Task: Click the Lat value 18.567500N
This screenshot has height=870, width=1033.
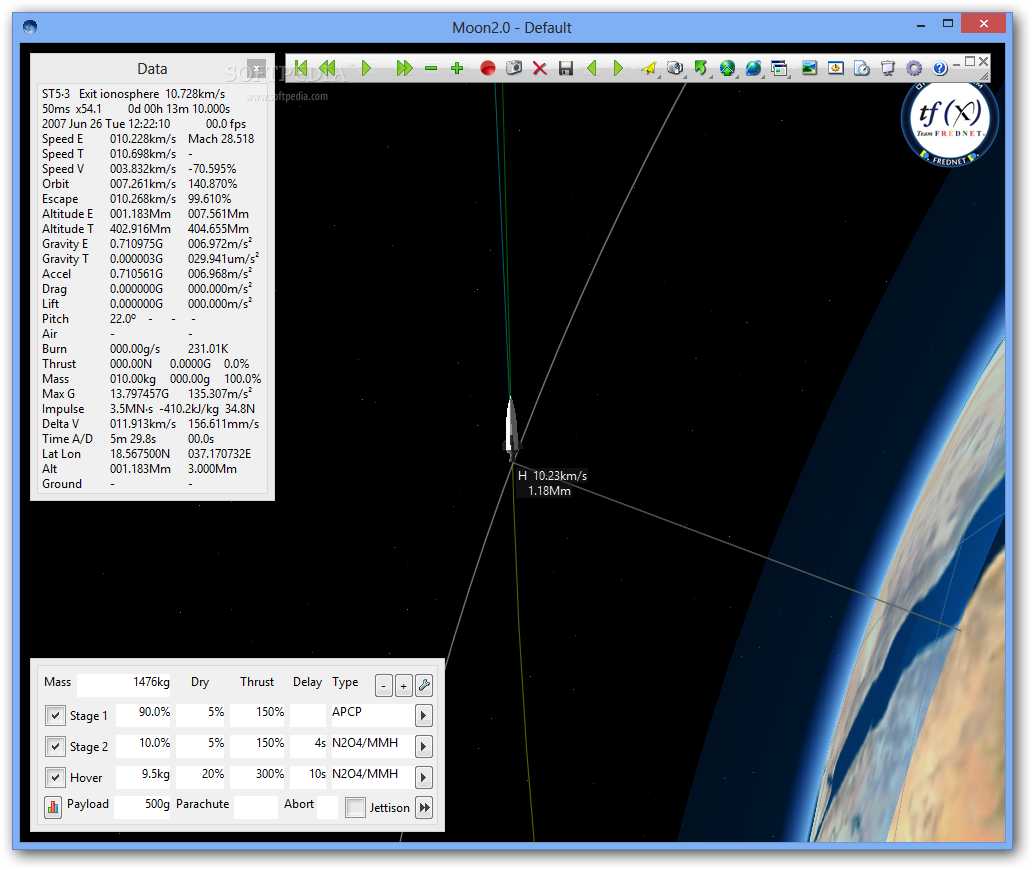Action: click(140, 454)
